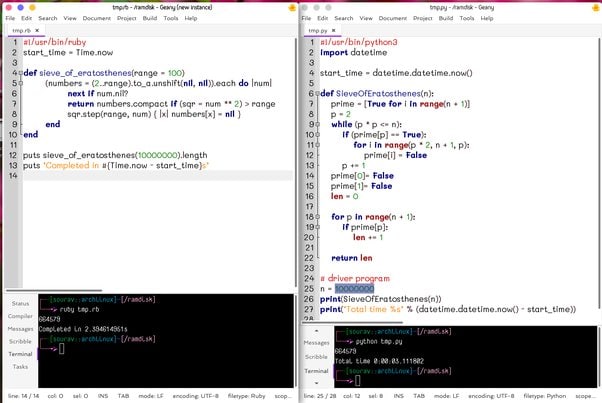Switch to Status tab in Ruby window
The height and width of the screenshot is (403, 602).
(x=20, y=303)
